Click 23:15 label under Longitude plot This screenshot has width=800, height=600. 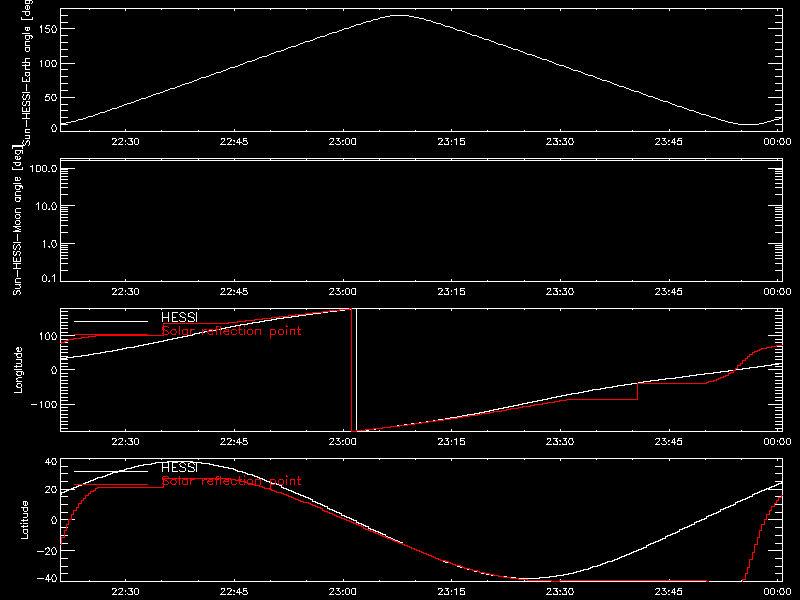tap(451, 441)
